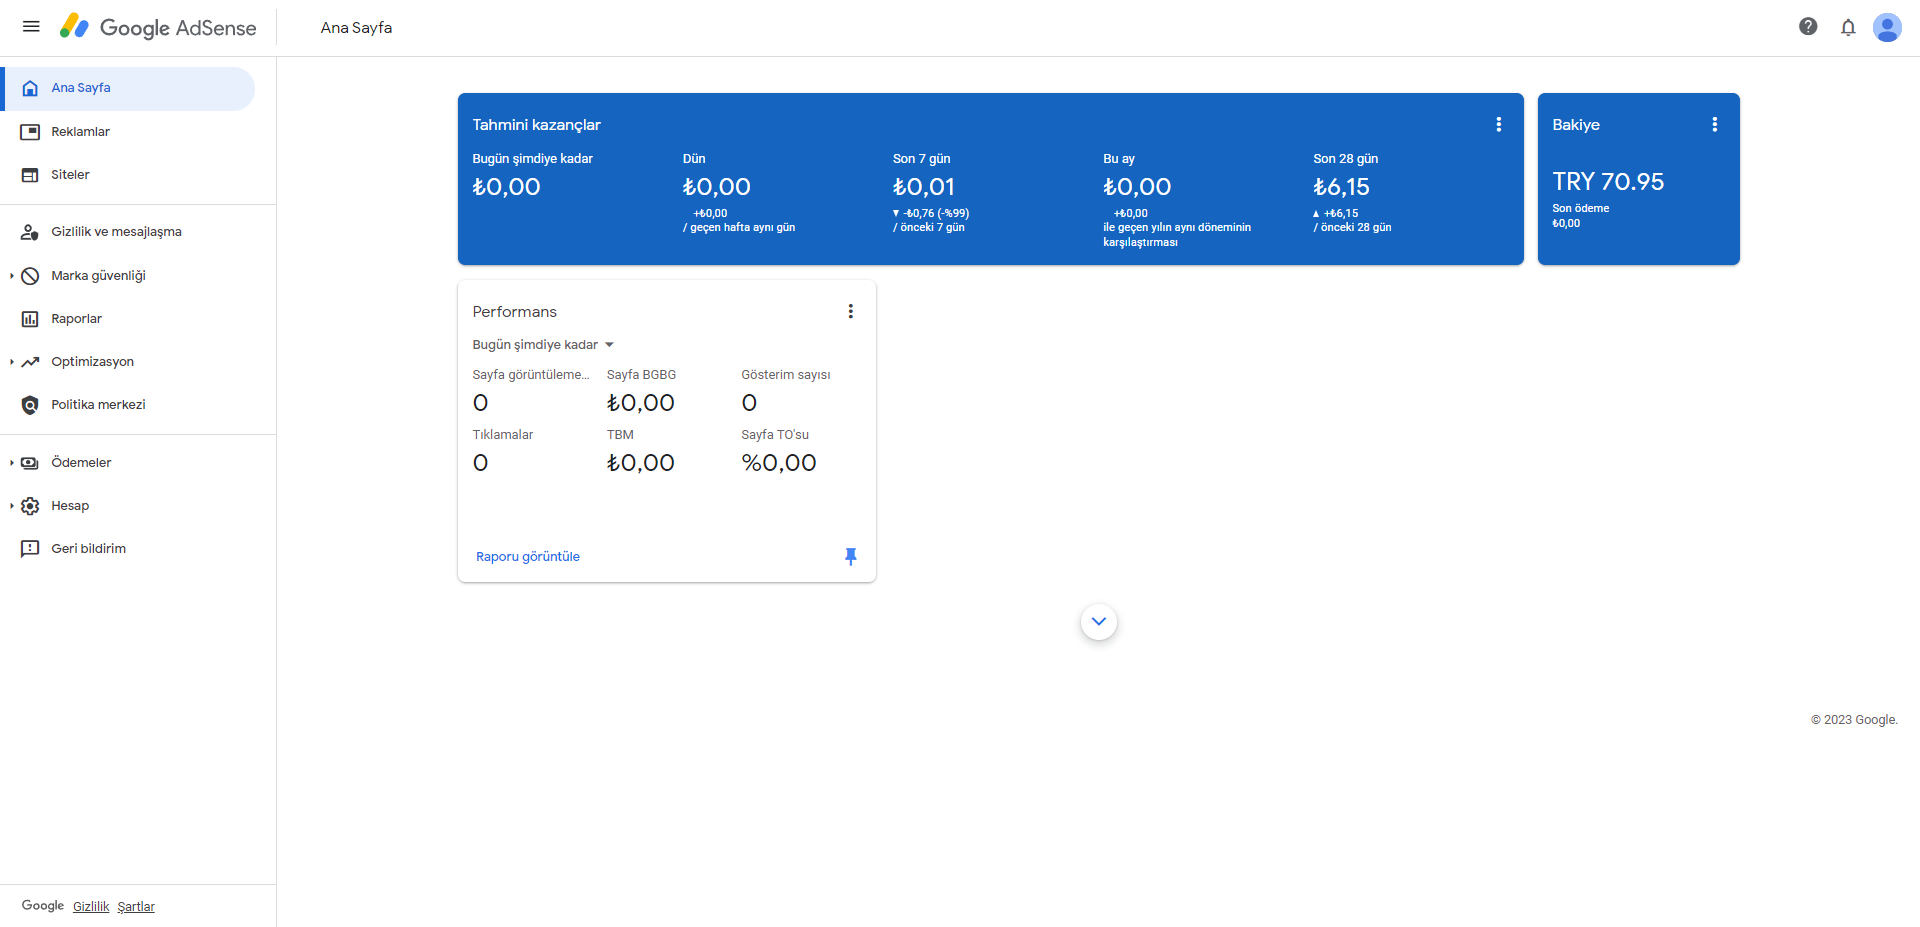Click the Bu ay ₺0,00 value
1920x927 pixels.
coord(1137,187)
